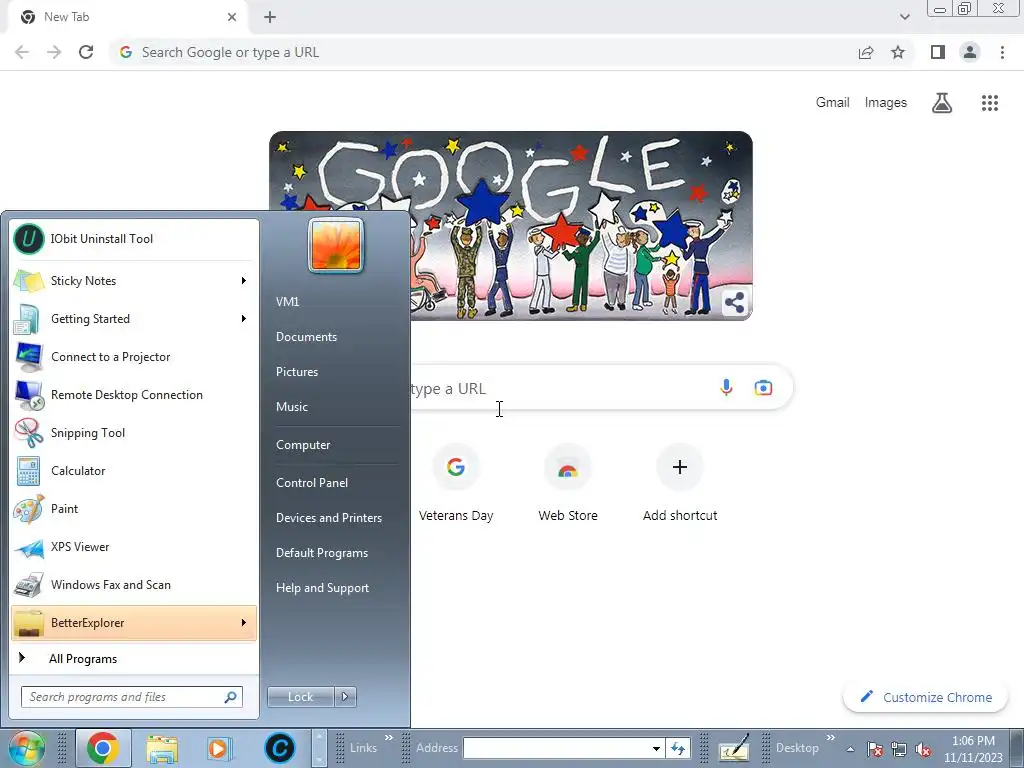Image resolution: width=1024 pixels, height=768 pixels.
Task: Open Pictures from Start menu
Action: (x=297, y=372)
